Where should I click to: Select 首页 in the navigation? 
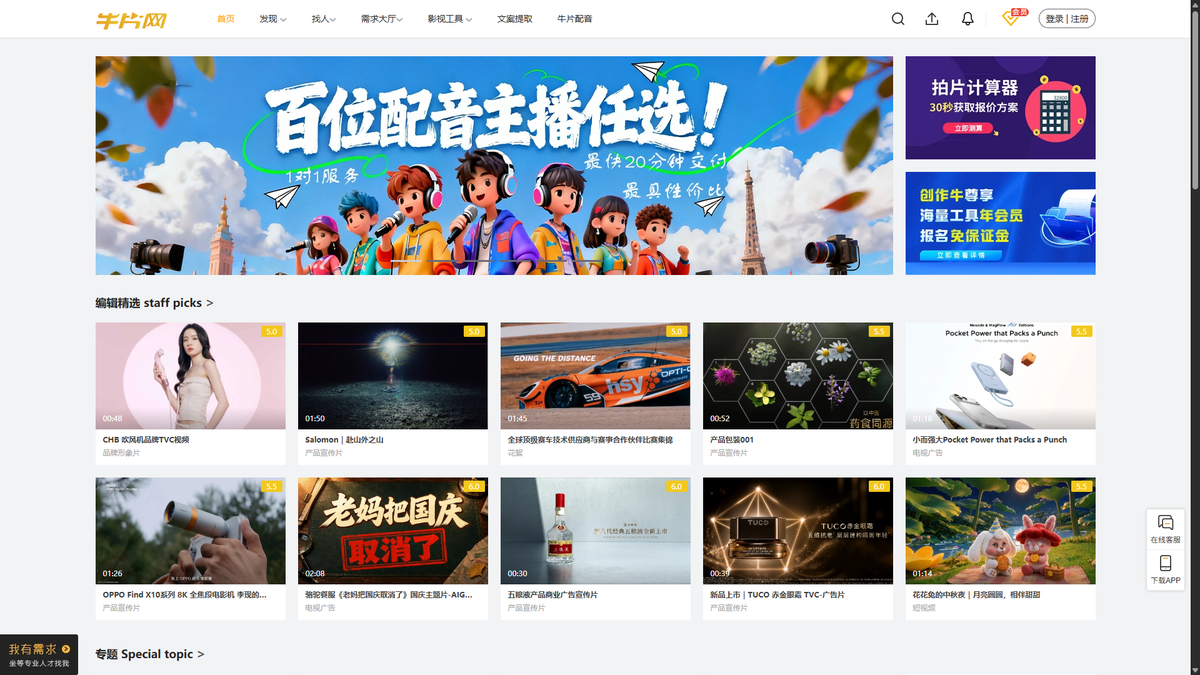[x=226, y=19]
